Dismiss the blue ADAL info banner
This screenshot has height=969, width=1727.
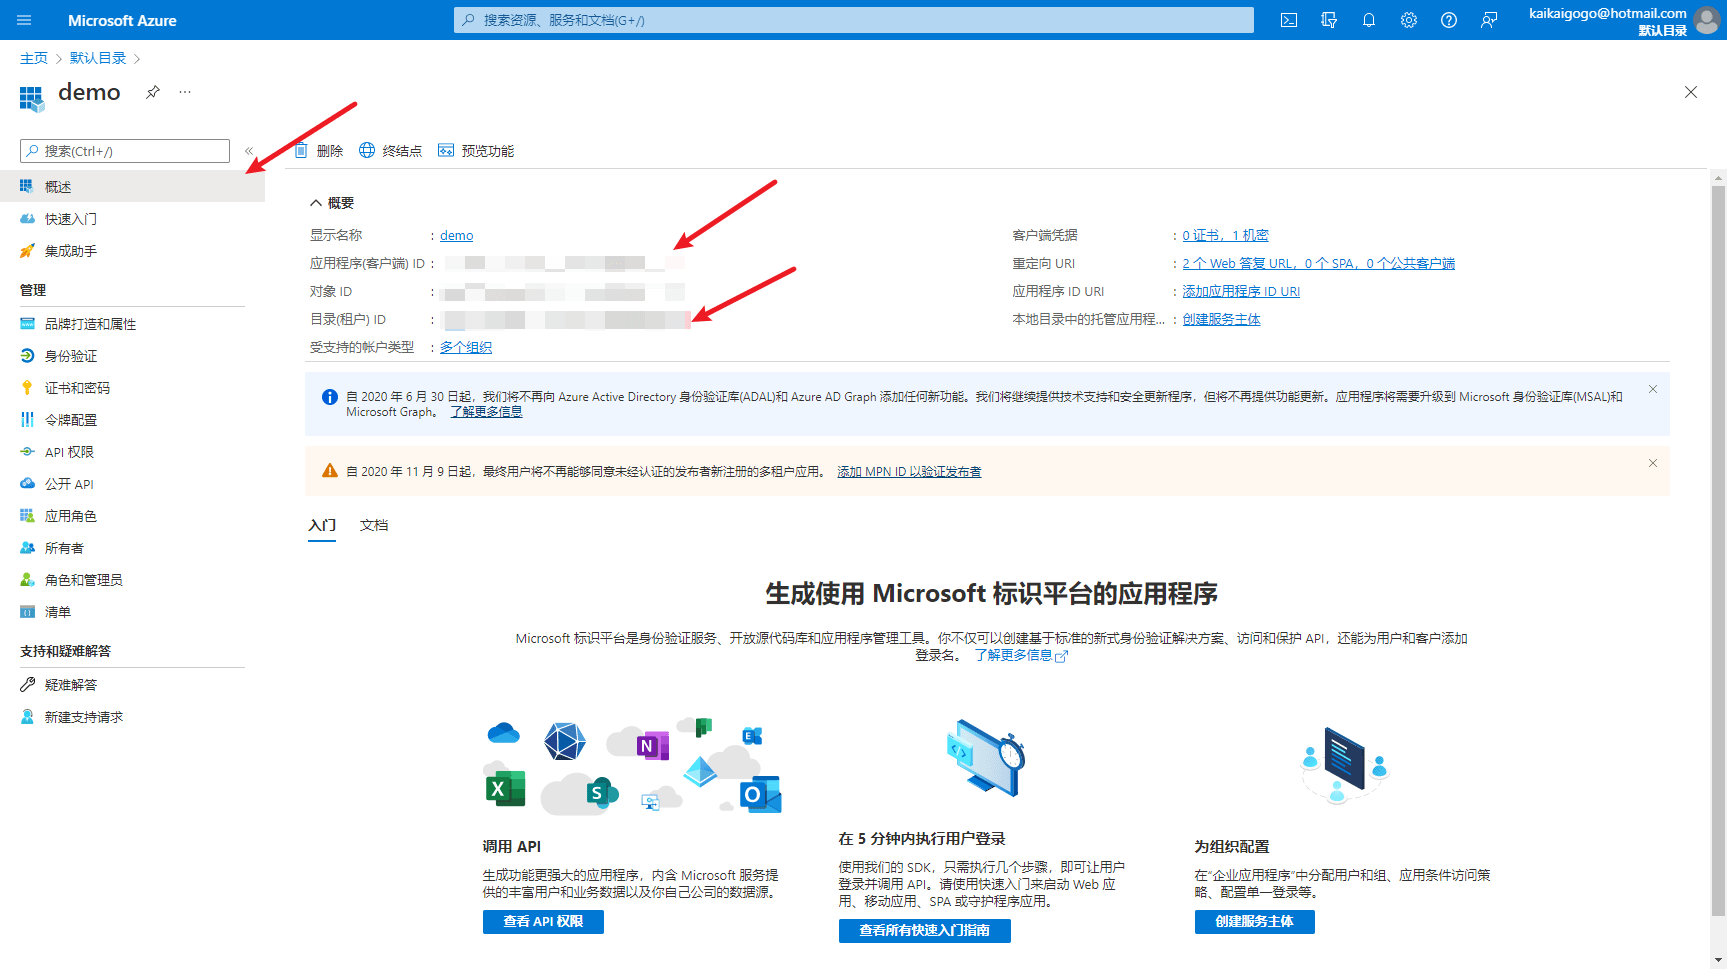click(1653, 390)
